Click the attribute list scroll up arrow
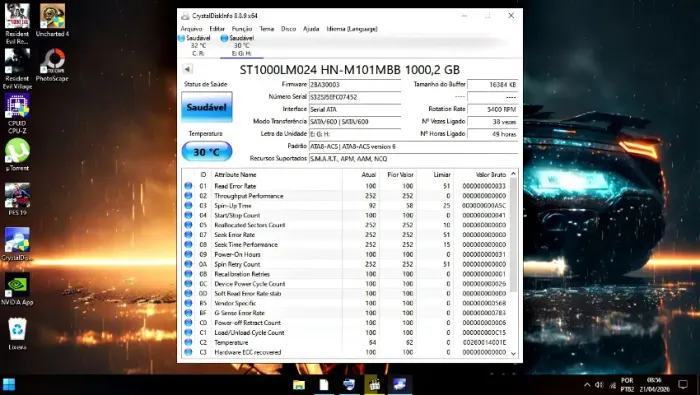This screenshot has height=395, width=700. [x=513, y=174]
